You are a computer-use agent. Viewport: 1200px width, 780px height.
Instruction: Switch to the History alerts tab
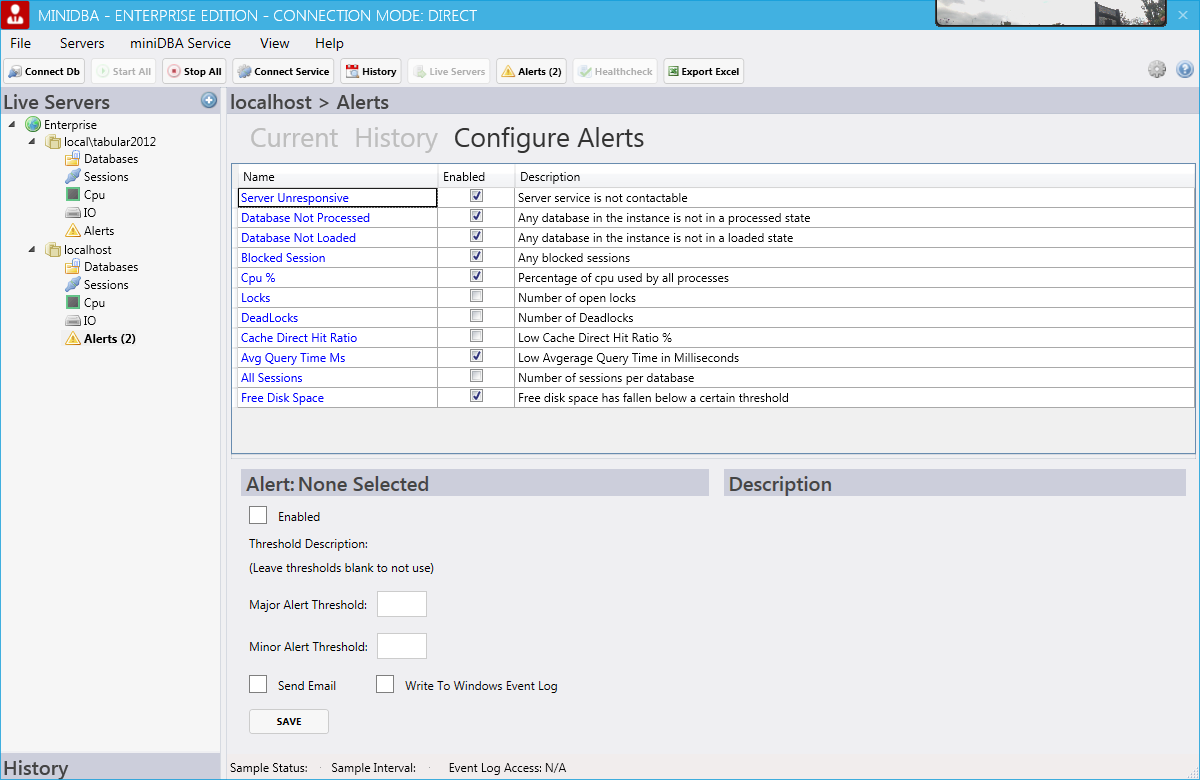click(396, 138)
